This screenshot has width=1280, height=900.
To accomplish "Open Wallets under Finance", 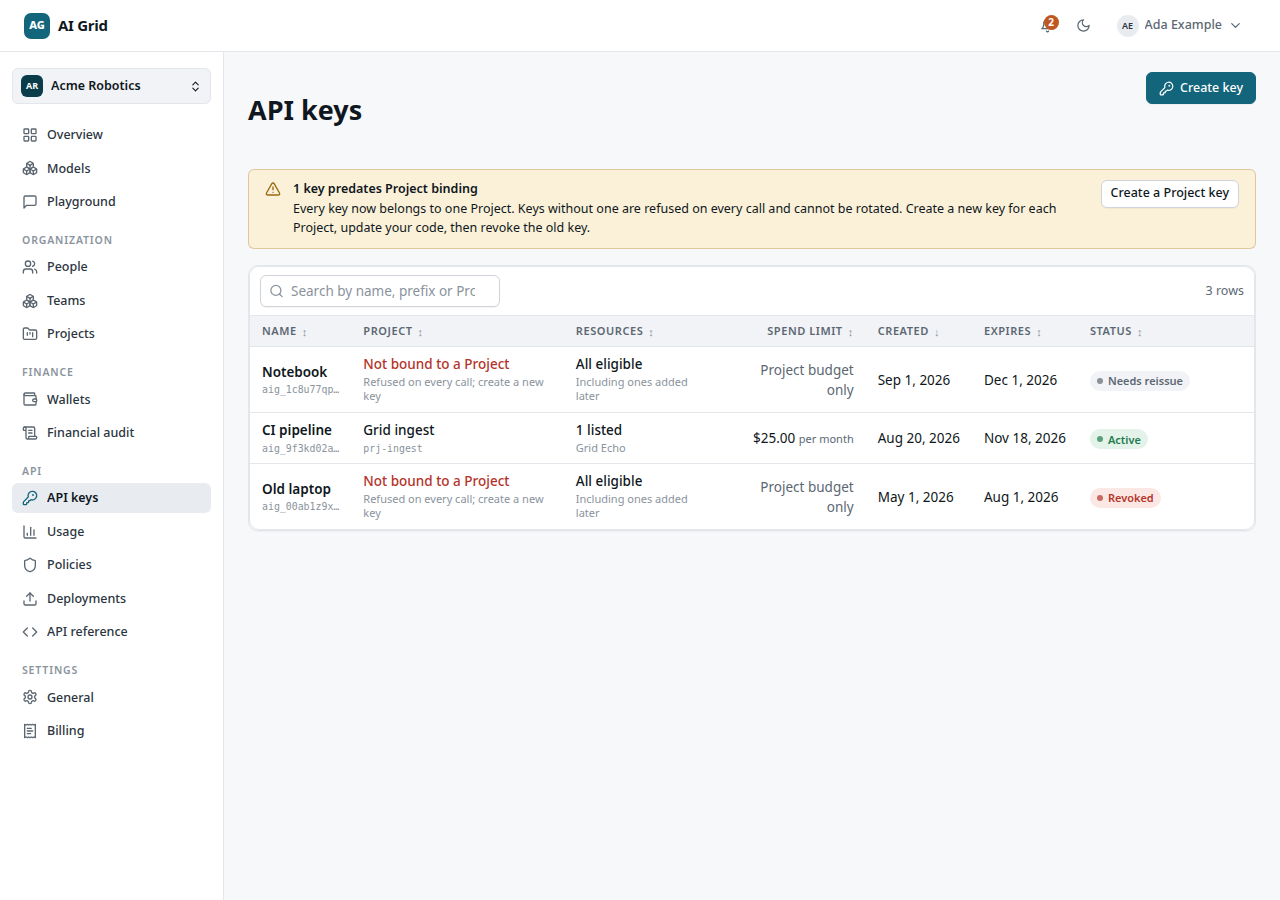I will 111,400.
